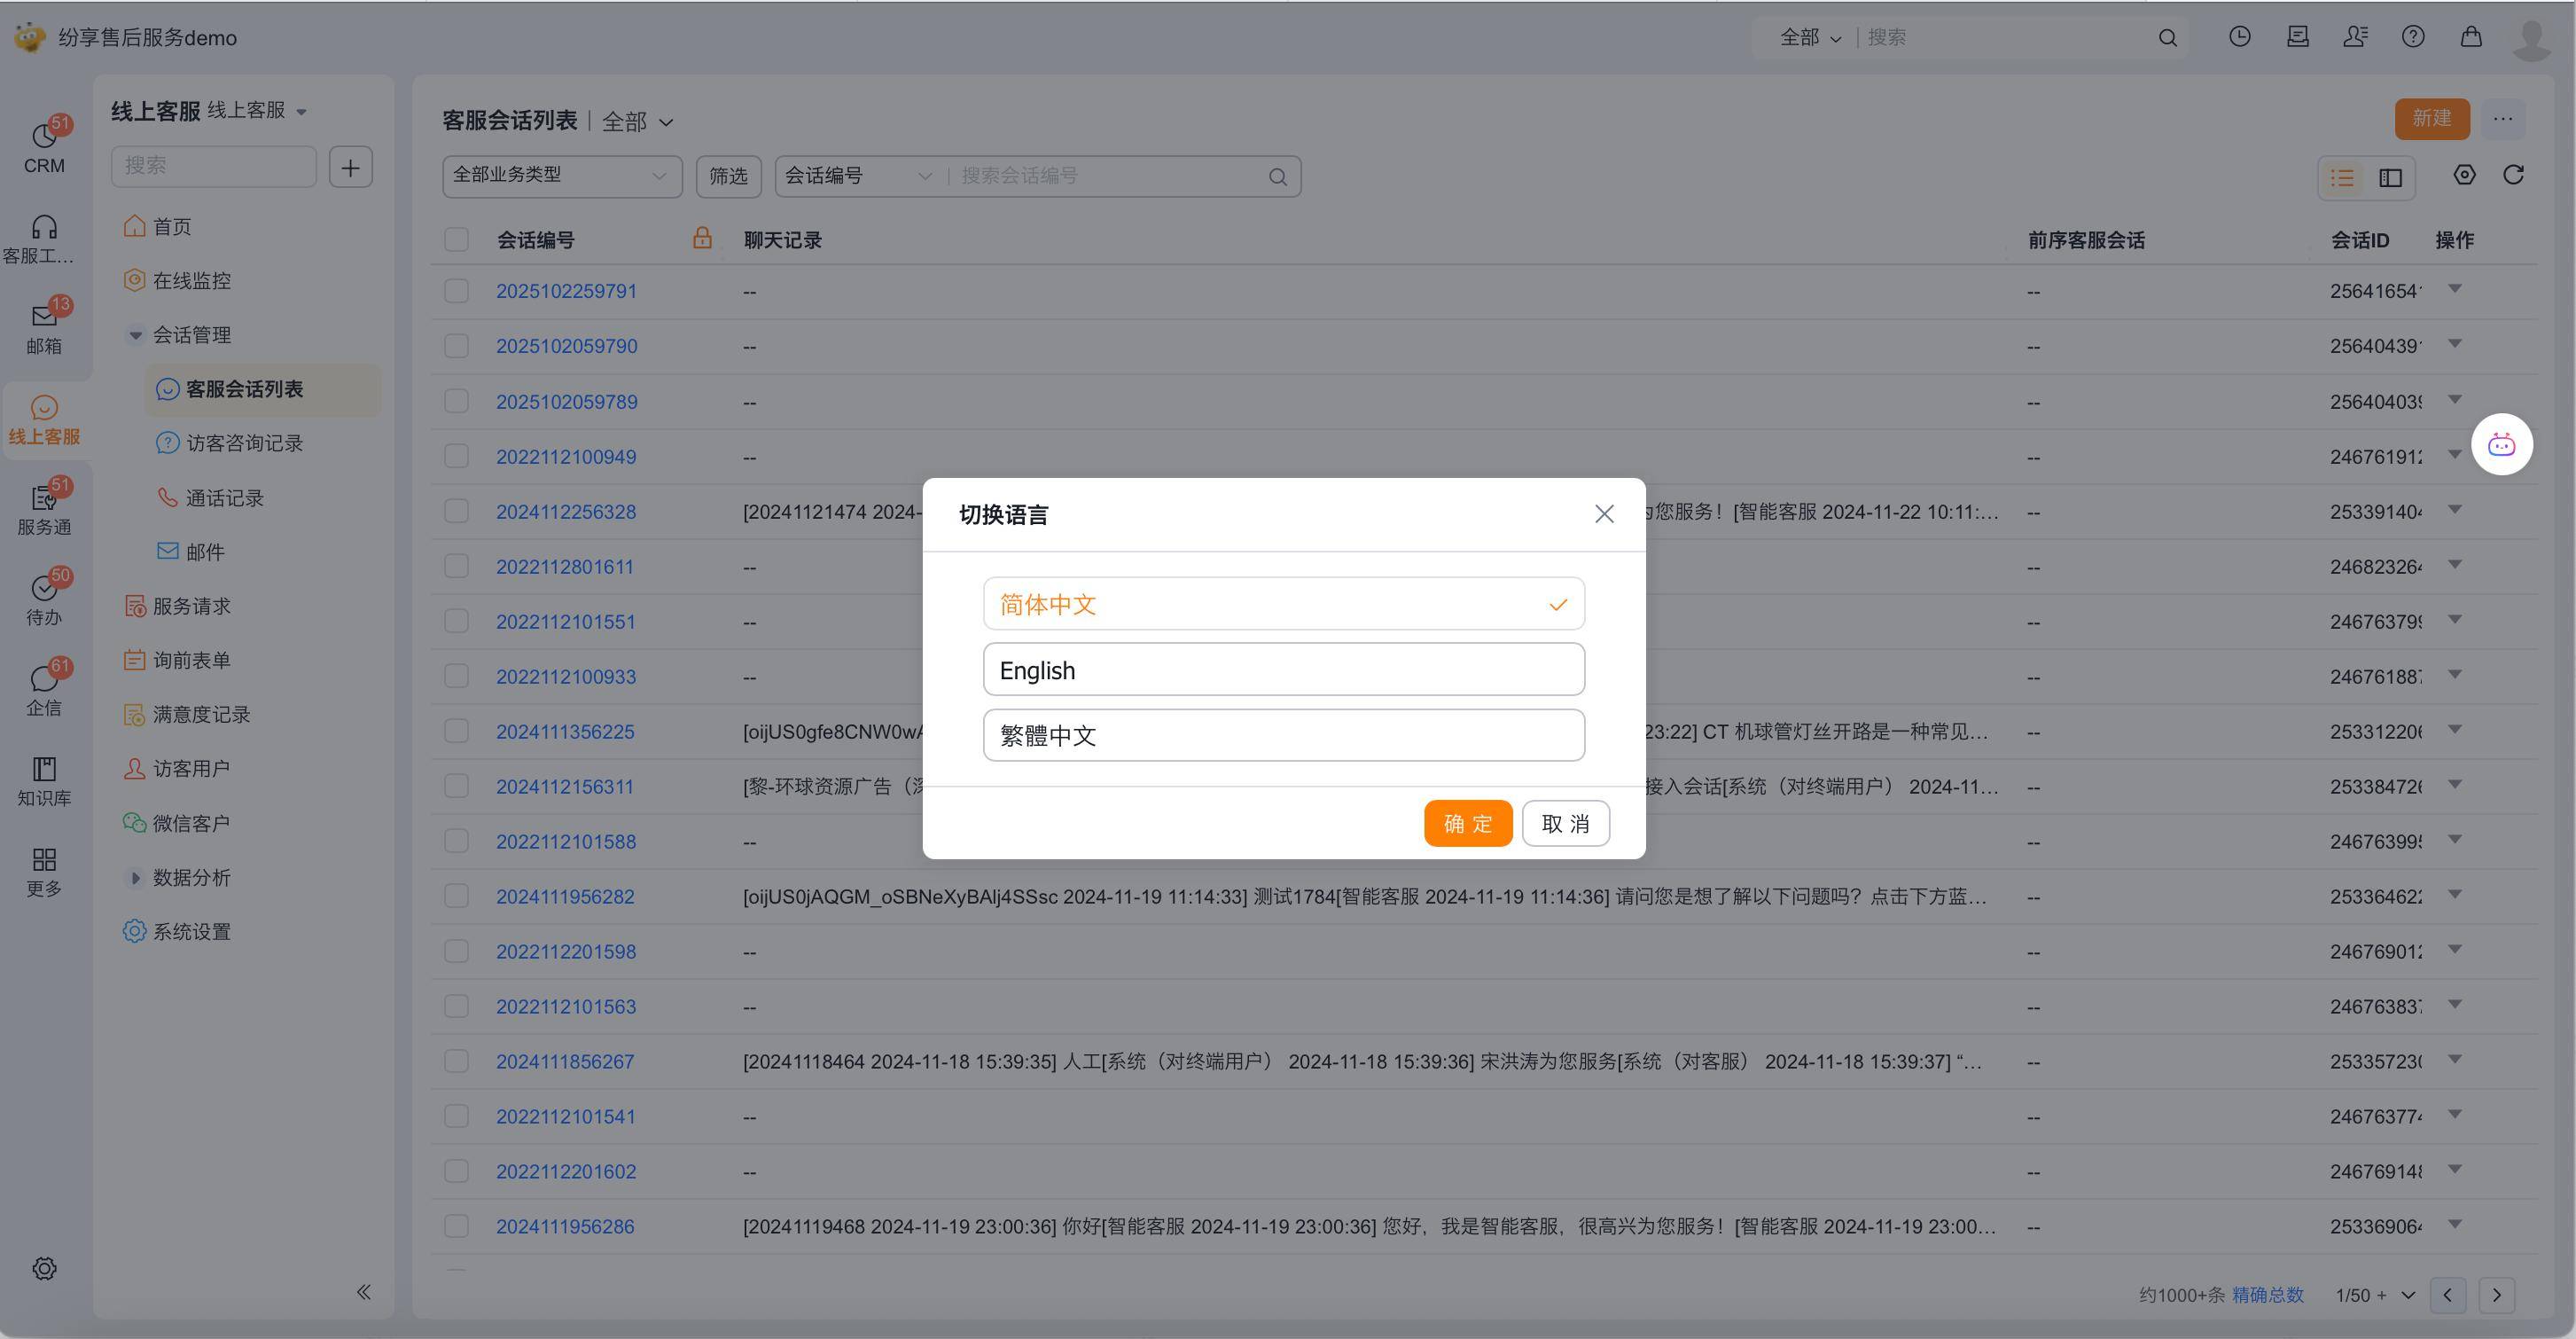Viewport: 2576px width, 1339px height.
Task: Tick checkbox for session 2024112256328
Action: 456,512
